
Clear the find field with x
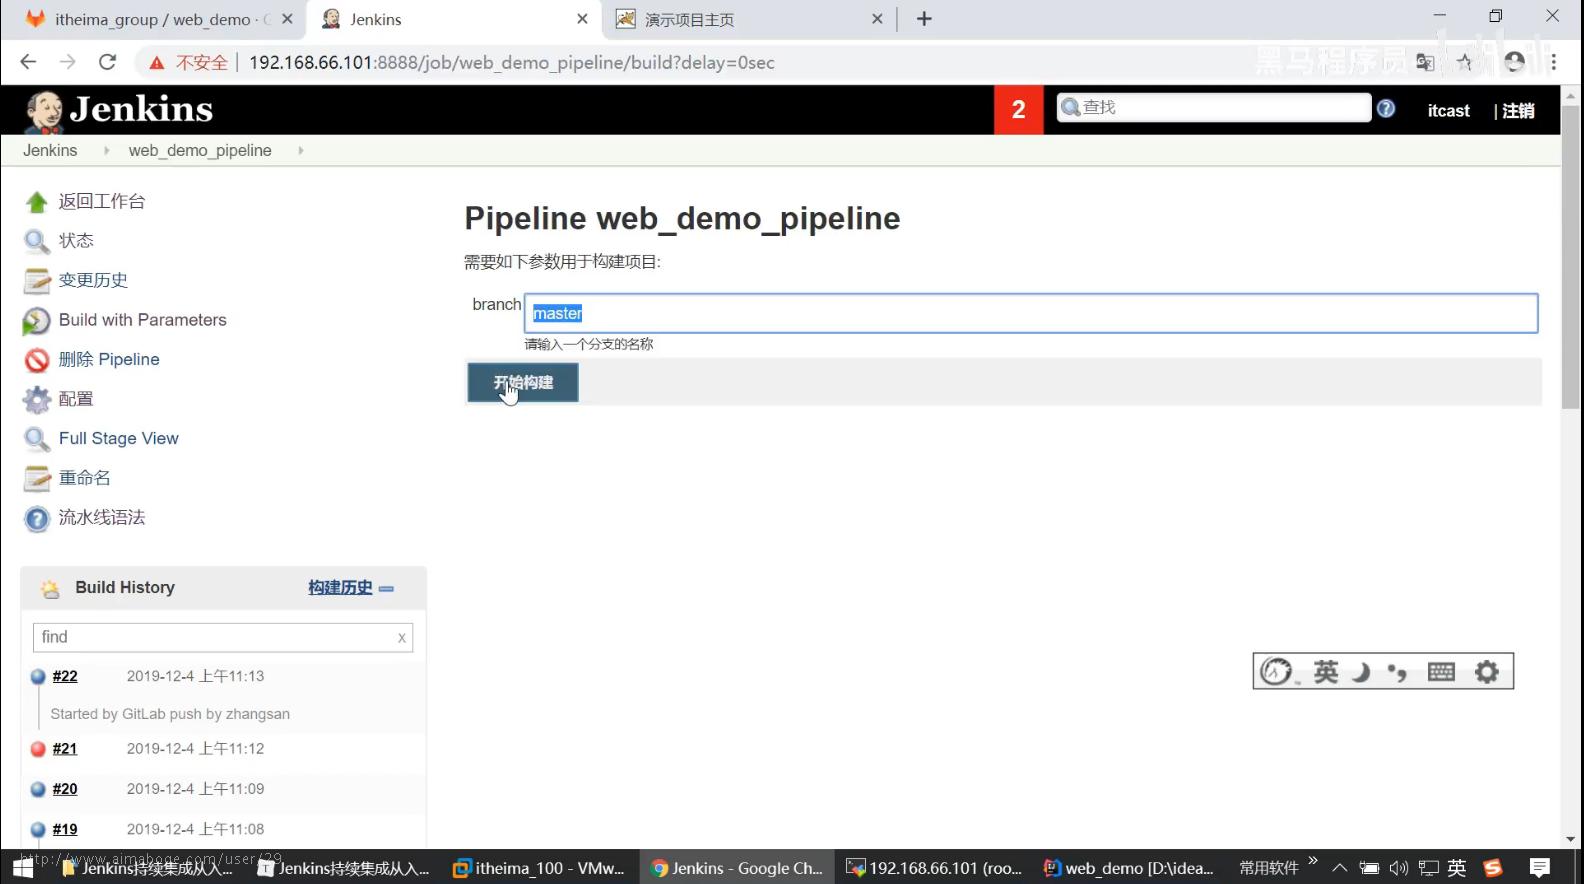pyautogui.click(x=402, y=638)
